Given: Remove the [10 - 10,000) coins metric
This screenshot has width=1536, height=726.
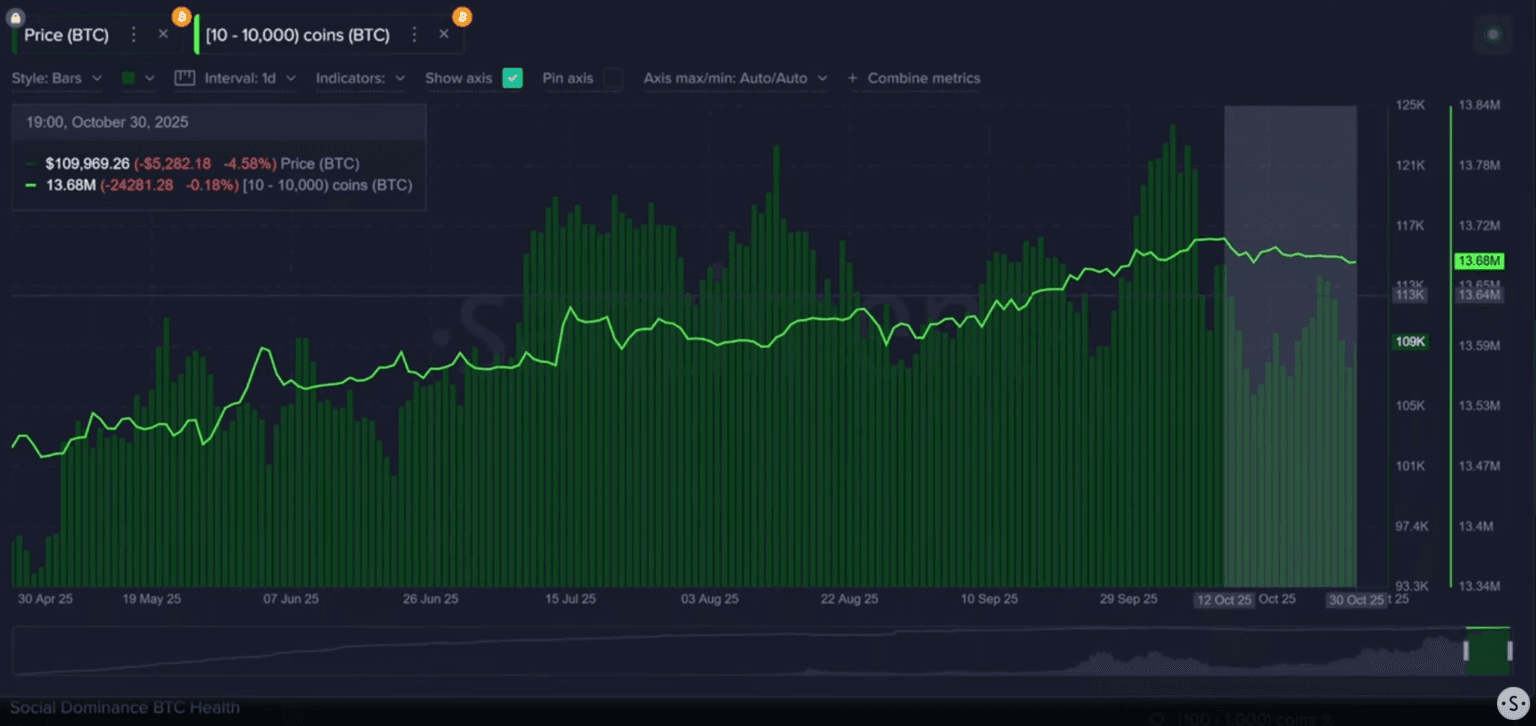Looking at the screenshot, I should pyautogui.click(x=444, y=35).
